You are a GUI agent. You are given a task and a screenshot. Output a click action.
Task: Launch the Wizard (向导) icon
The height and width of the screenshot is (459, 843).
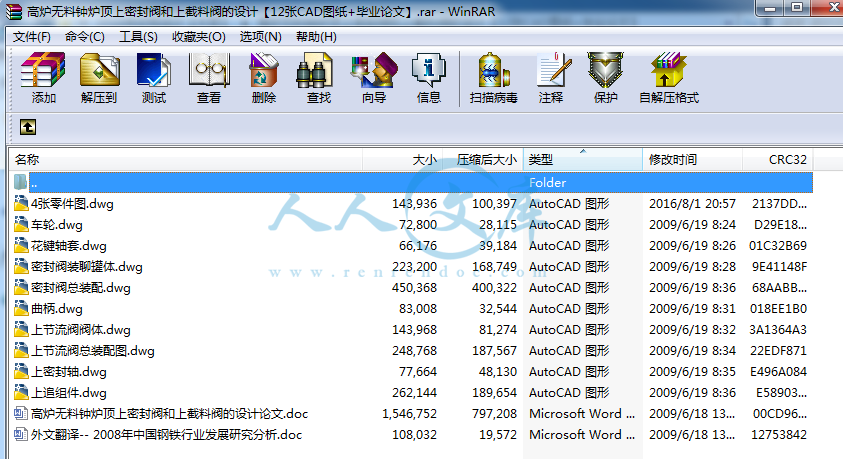374,70
